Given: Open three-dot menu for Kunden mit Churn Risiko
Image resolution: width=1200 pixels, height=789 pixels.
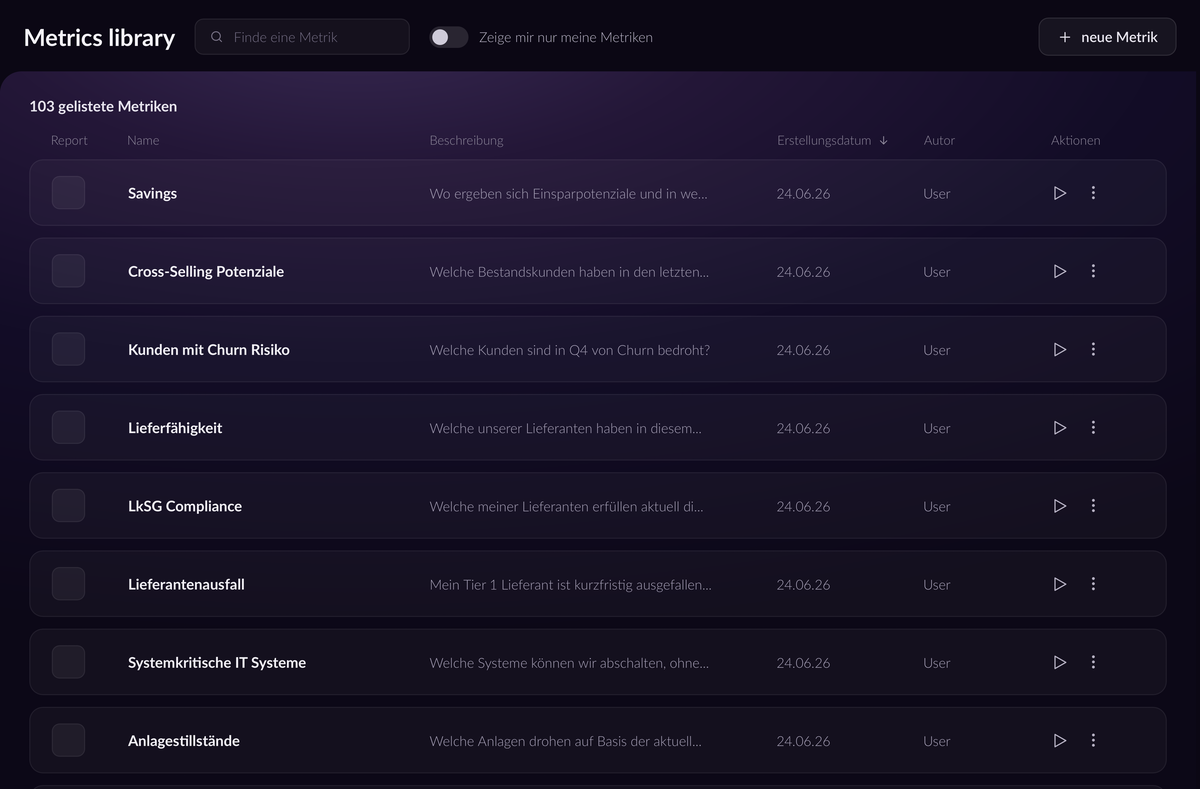Looking at the screenshot, I should coord(1093,349).
